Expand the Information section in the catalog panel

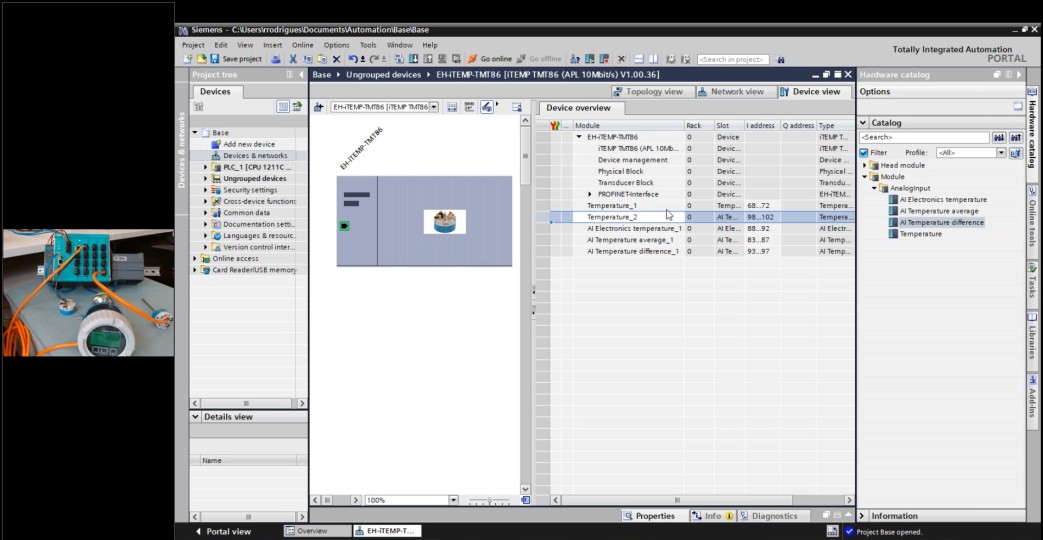863,516
